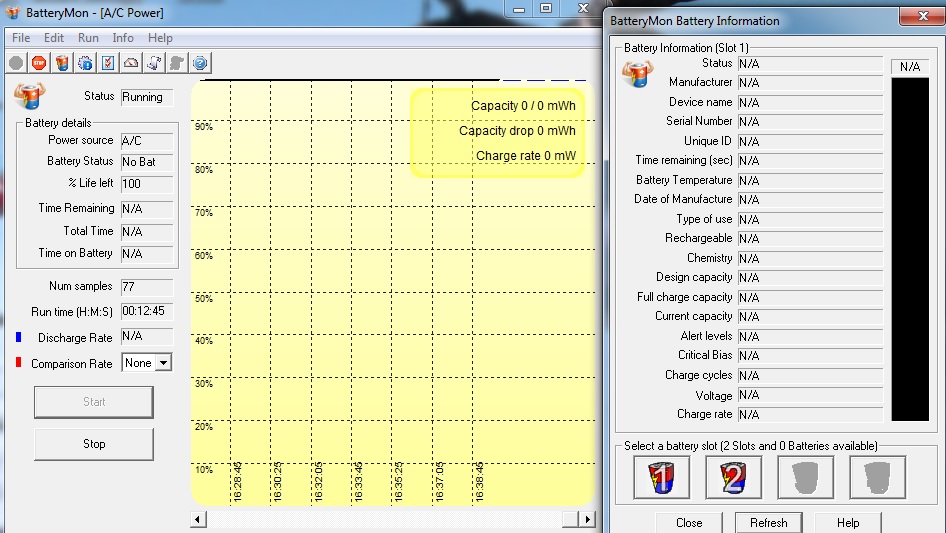Click the horizontal scrollbar thumb under the graph

pos(570,519)
